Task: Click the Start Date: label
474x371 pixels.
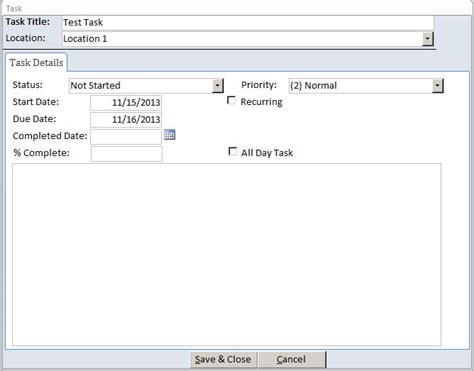Action: (x=36, y=102)
